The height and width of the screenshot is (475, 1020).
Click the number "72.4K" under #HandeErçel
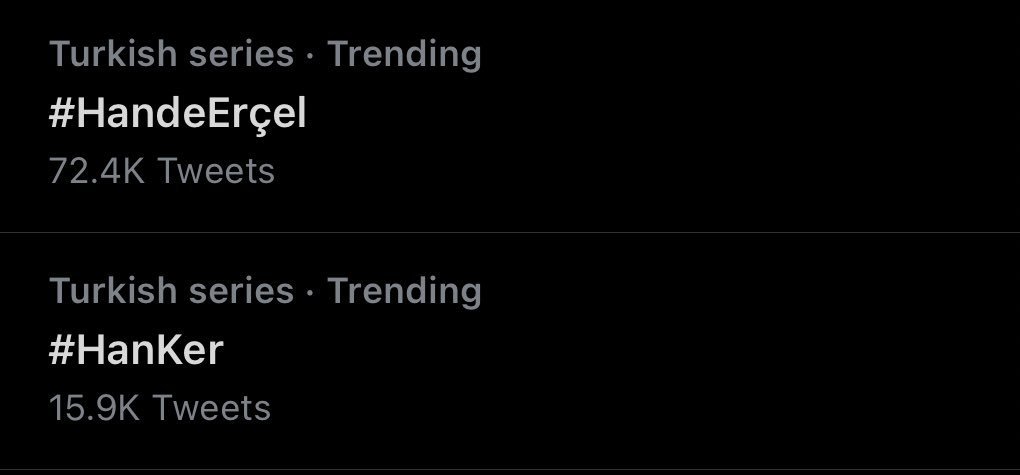point(97,171)
